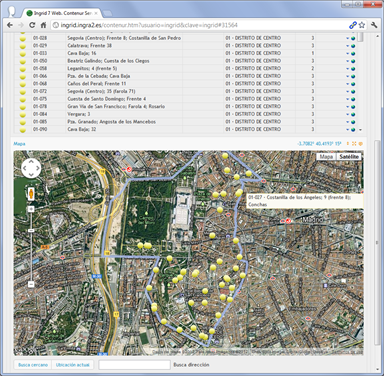Open dropdown arrow in row 01-078
Image resolution: width=384 pixels, height=376 pixels.
click(347, 107)
